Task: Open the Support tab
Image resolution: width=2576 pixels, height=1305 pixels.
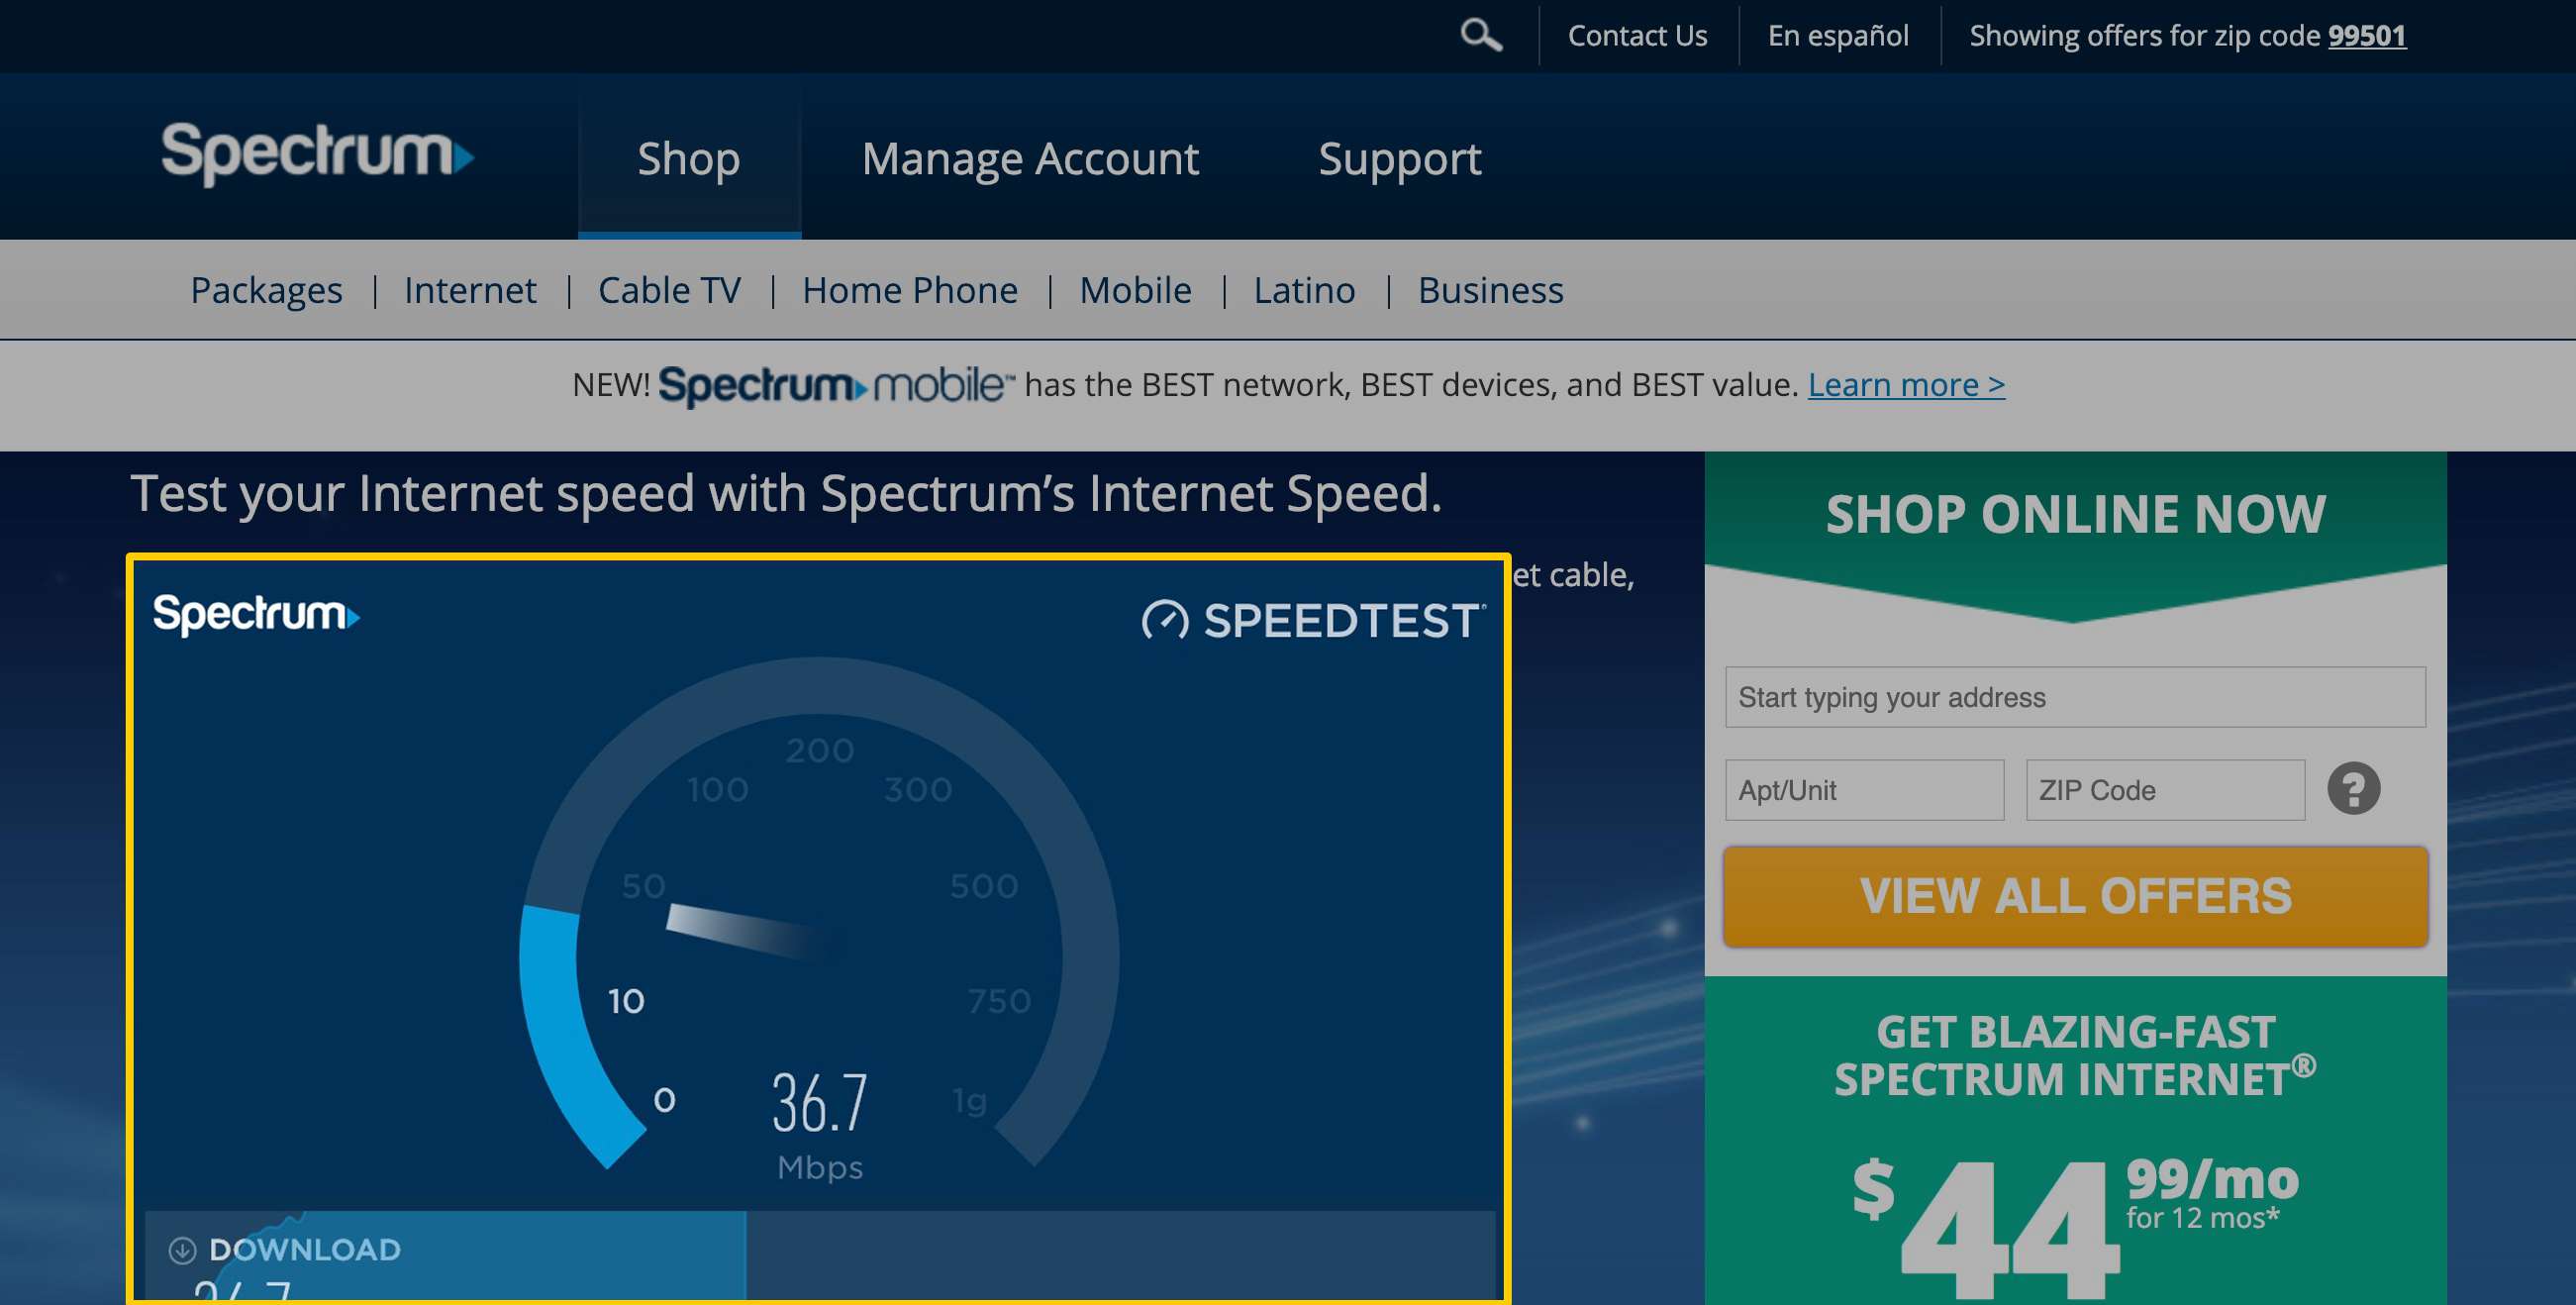Action: pyautogui.click(x=1399, y=158)
